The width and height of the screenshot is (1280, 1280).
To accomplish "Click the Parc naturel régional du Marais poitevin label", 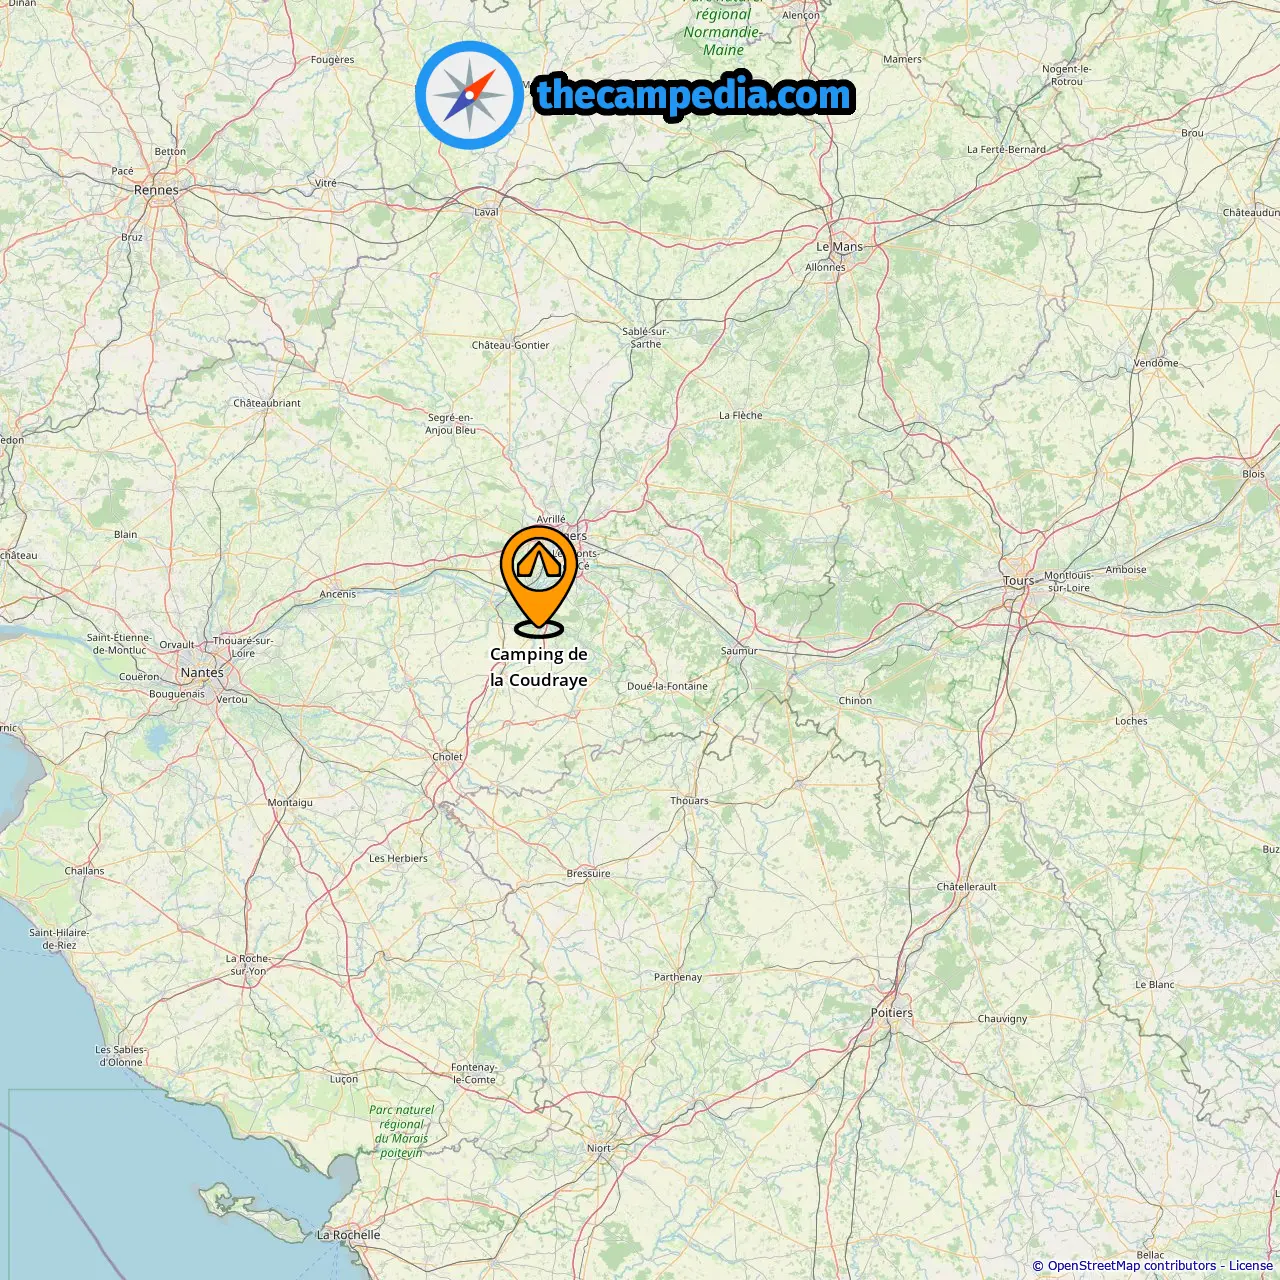I will [402, 1131].
